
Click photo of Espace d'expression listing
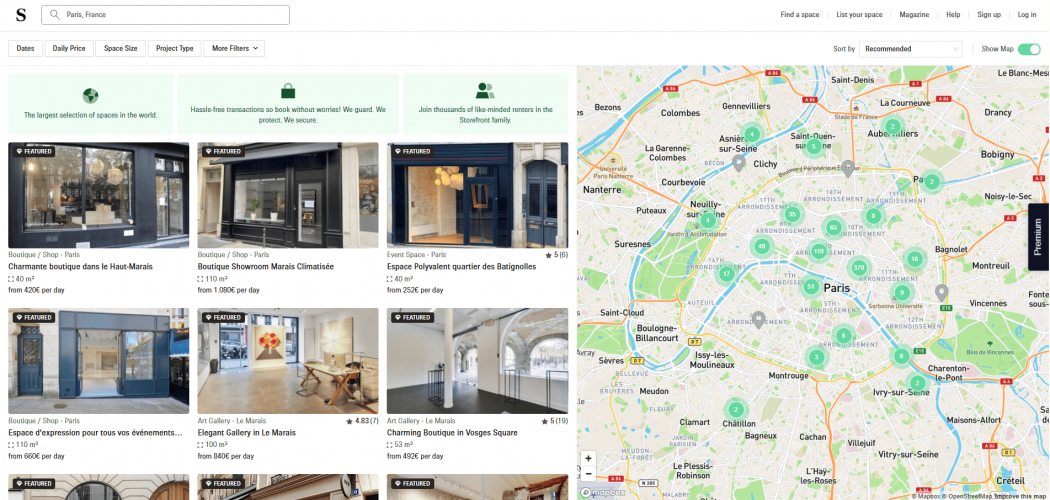pyautogui.click(x=98, y=361)
